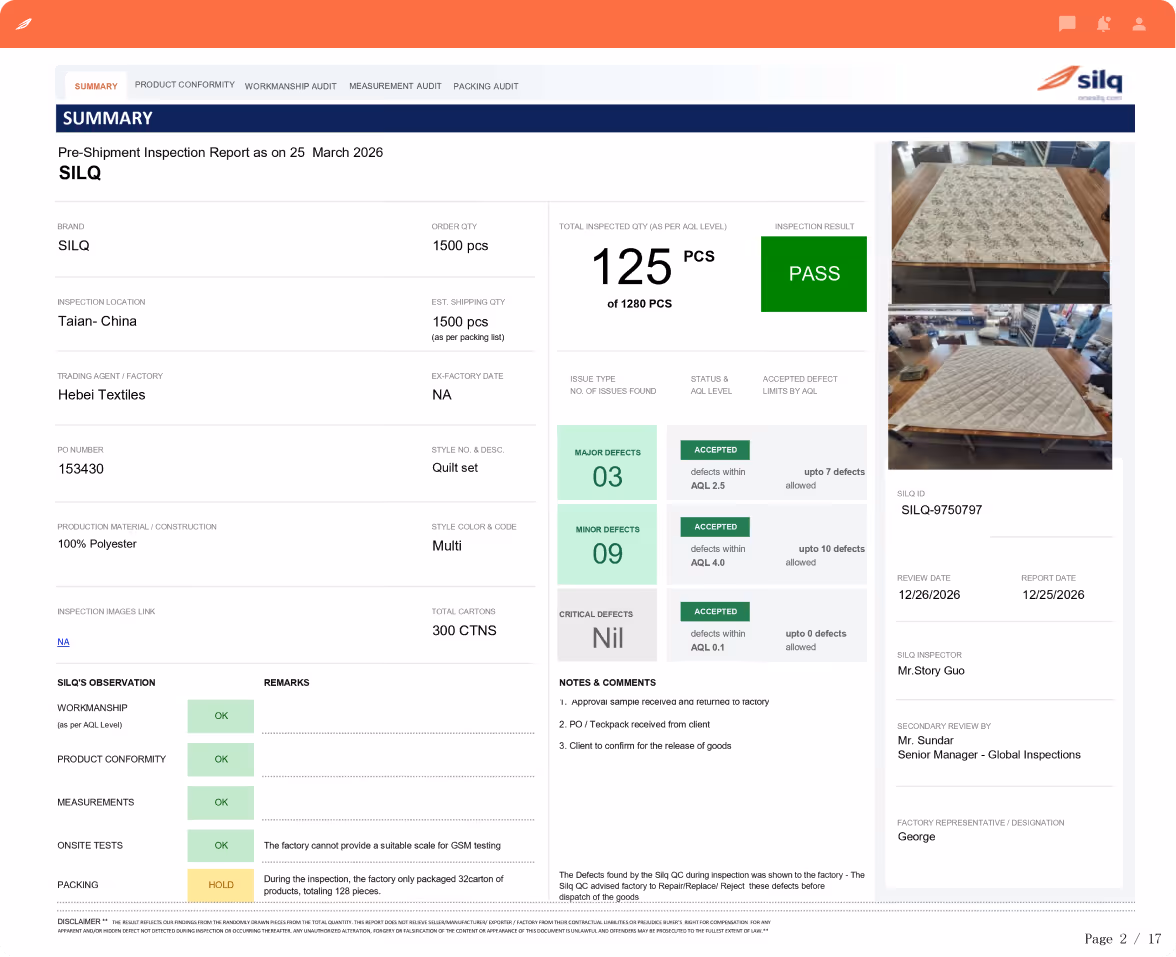Click the Product Conformity OK status
This screenshot has height=957, width=1176.
220,760
